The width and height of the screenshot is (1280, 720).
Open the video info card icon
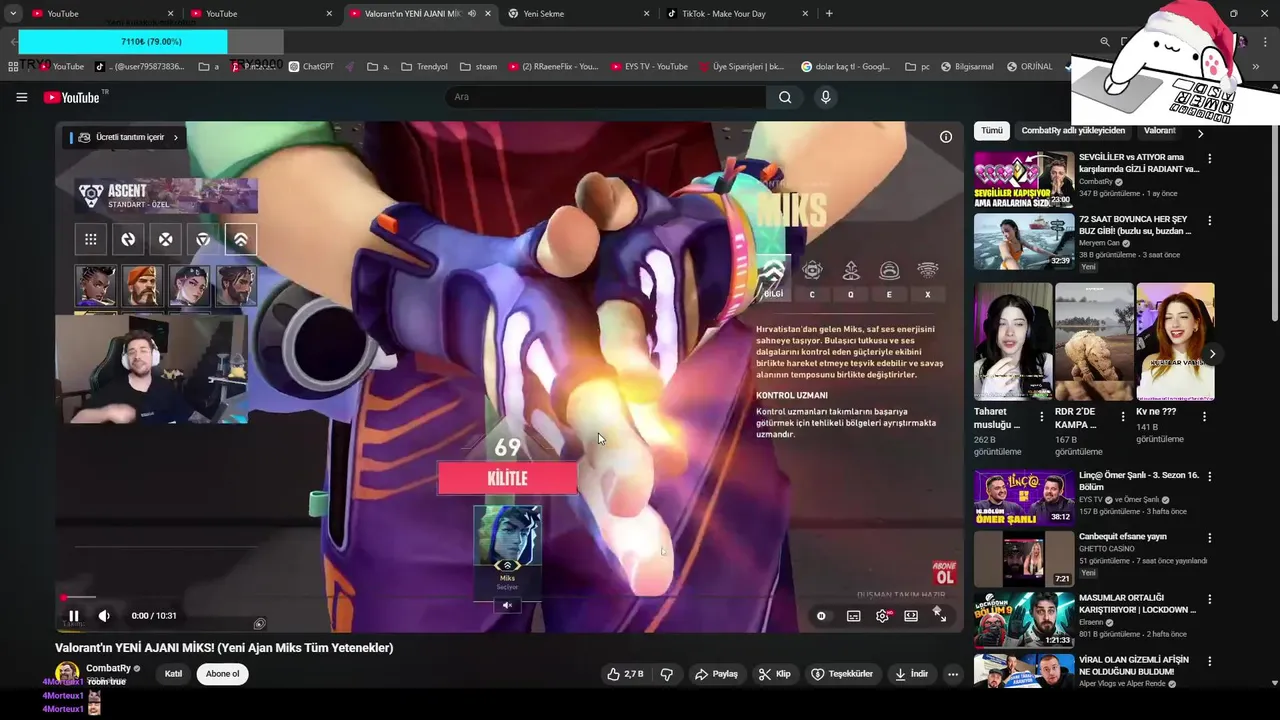click(945, 137)
